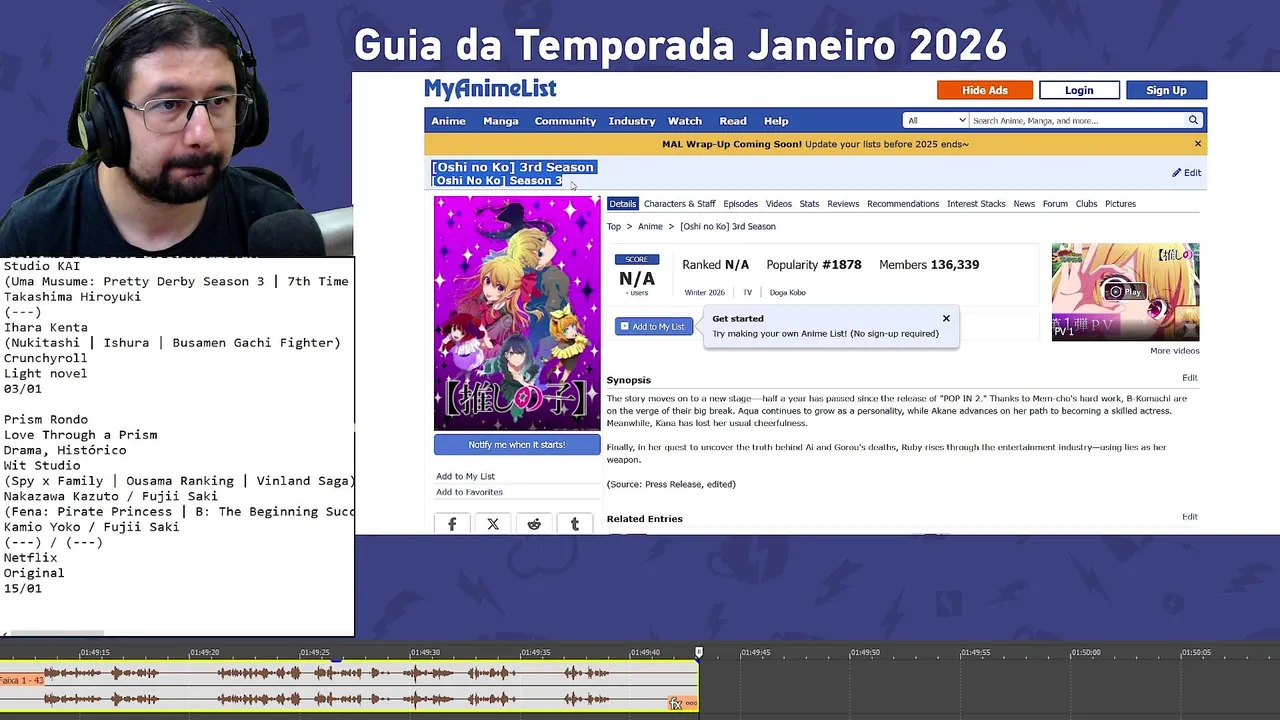Share on Facebook icon

click(452, 524)
